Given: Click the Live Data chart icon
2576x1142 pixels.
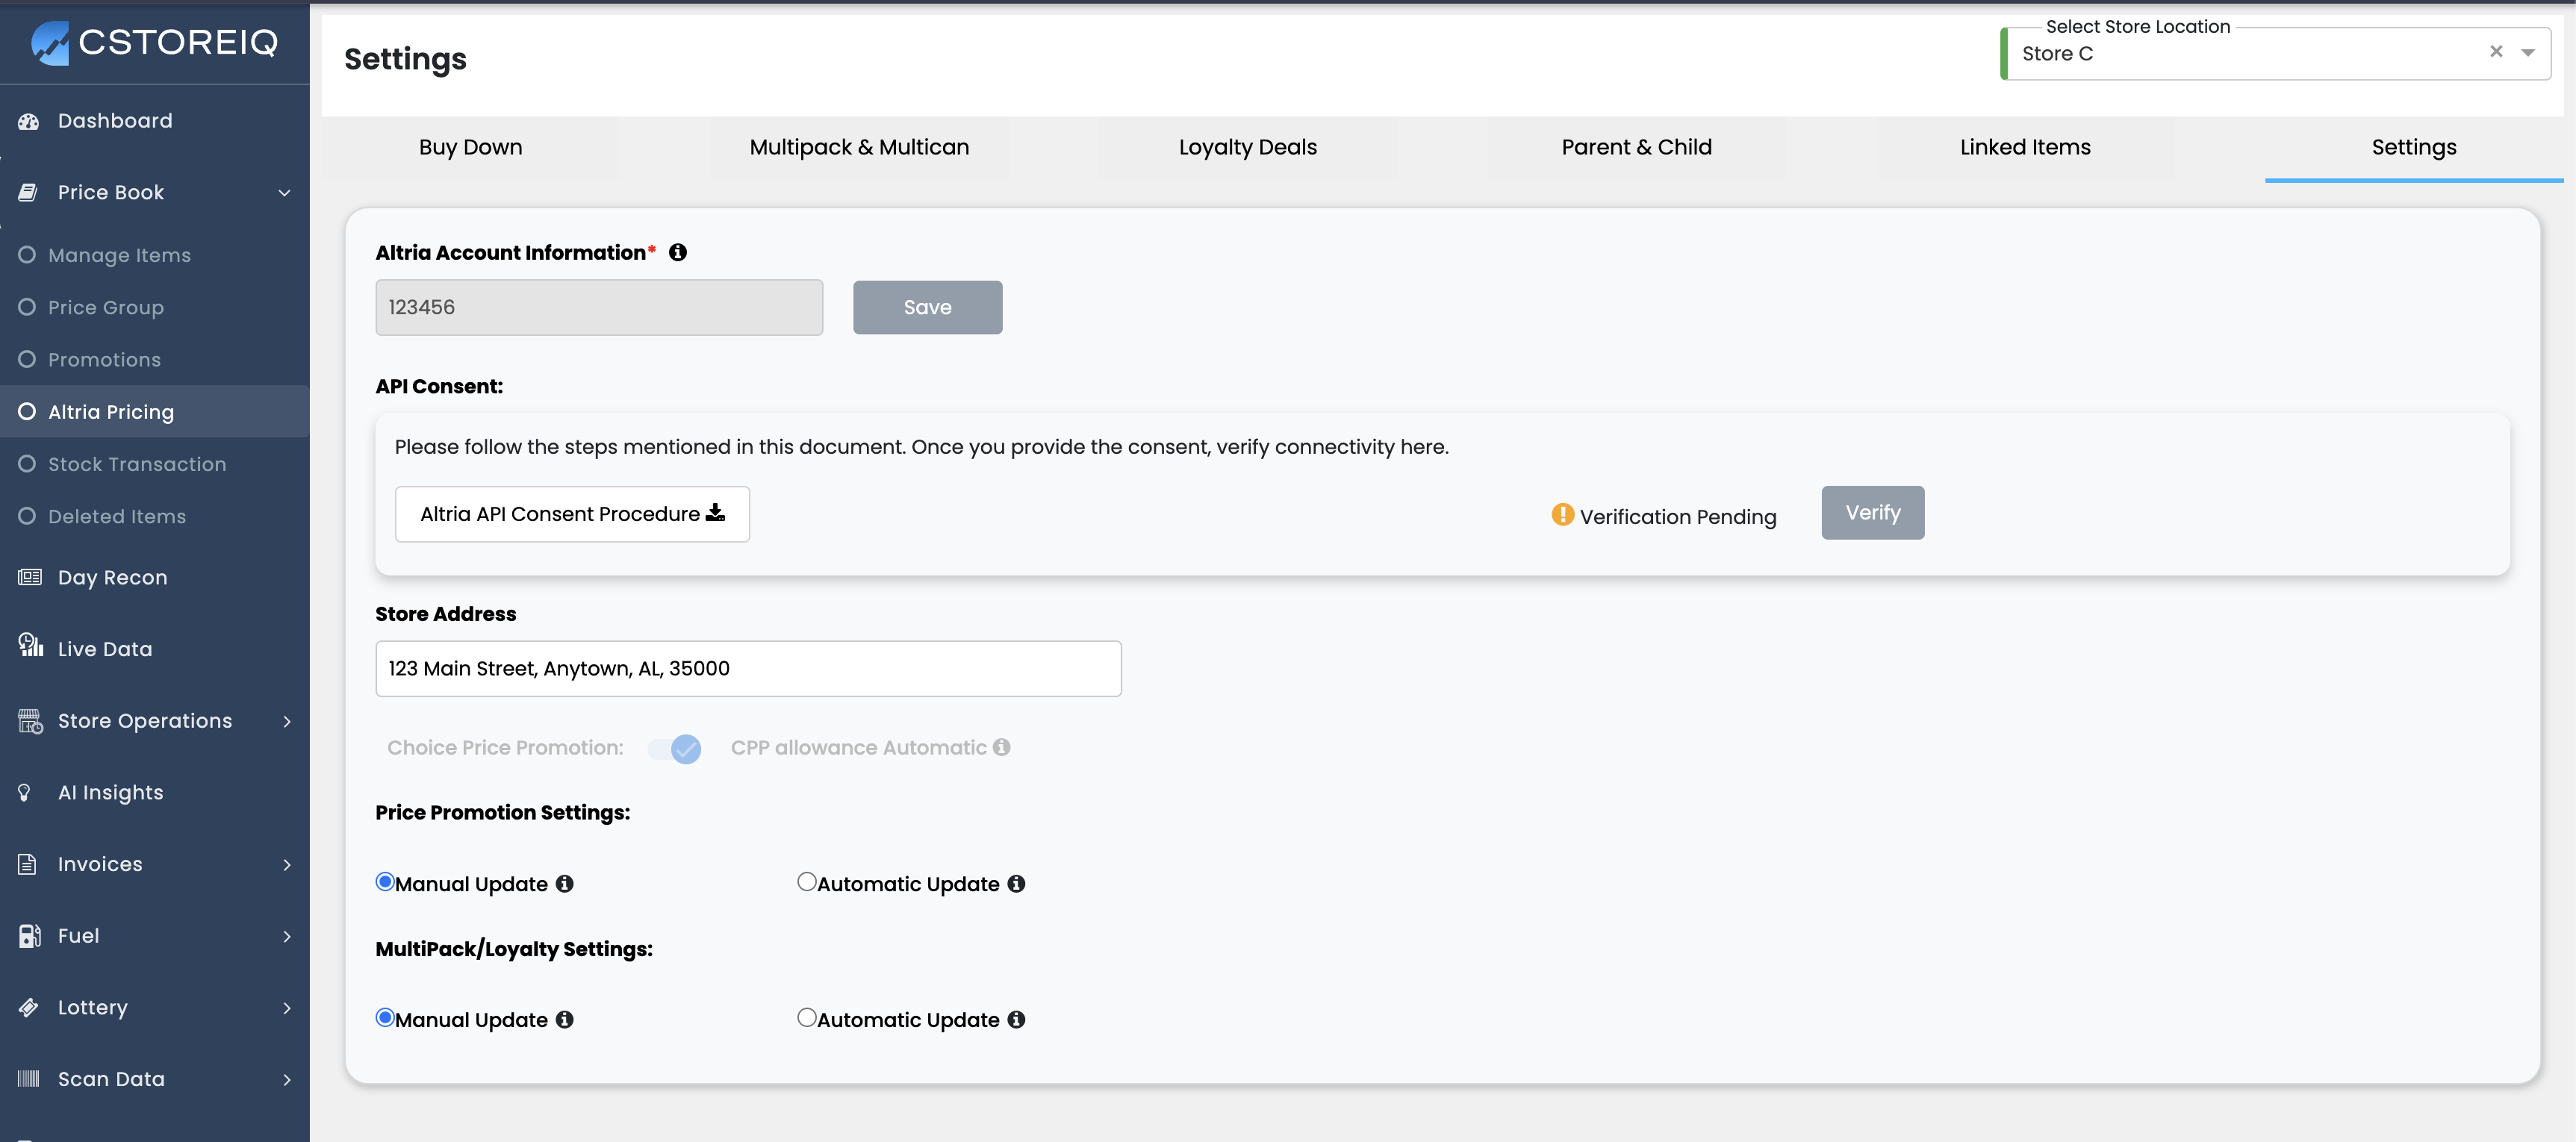Looking at the screenshot, I should click(30, 646).
